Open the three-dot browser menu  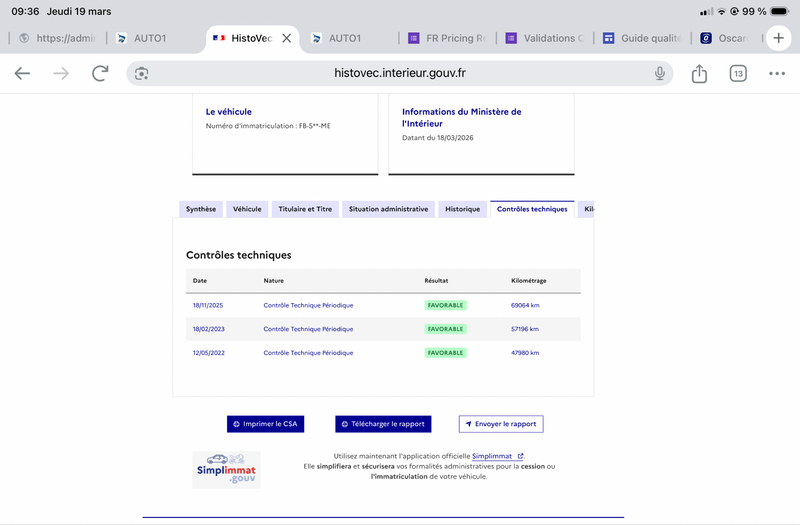tap(777, 73)
